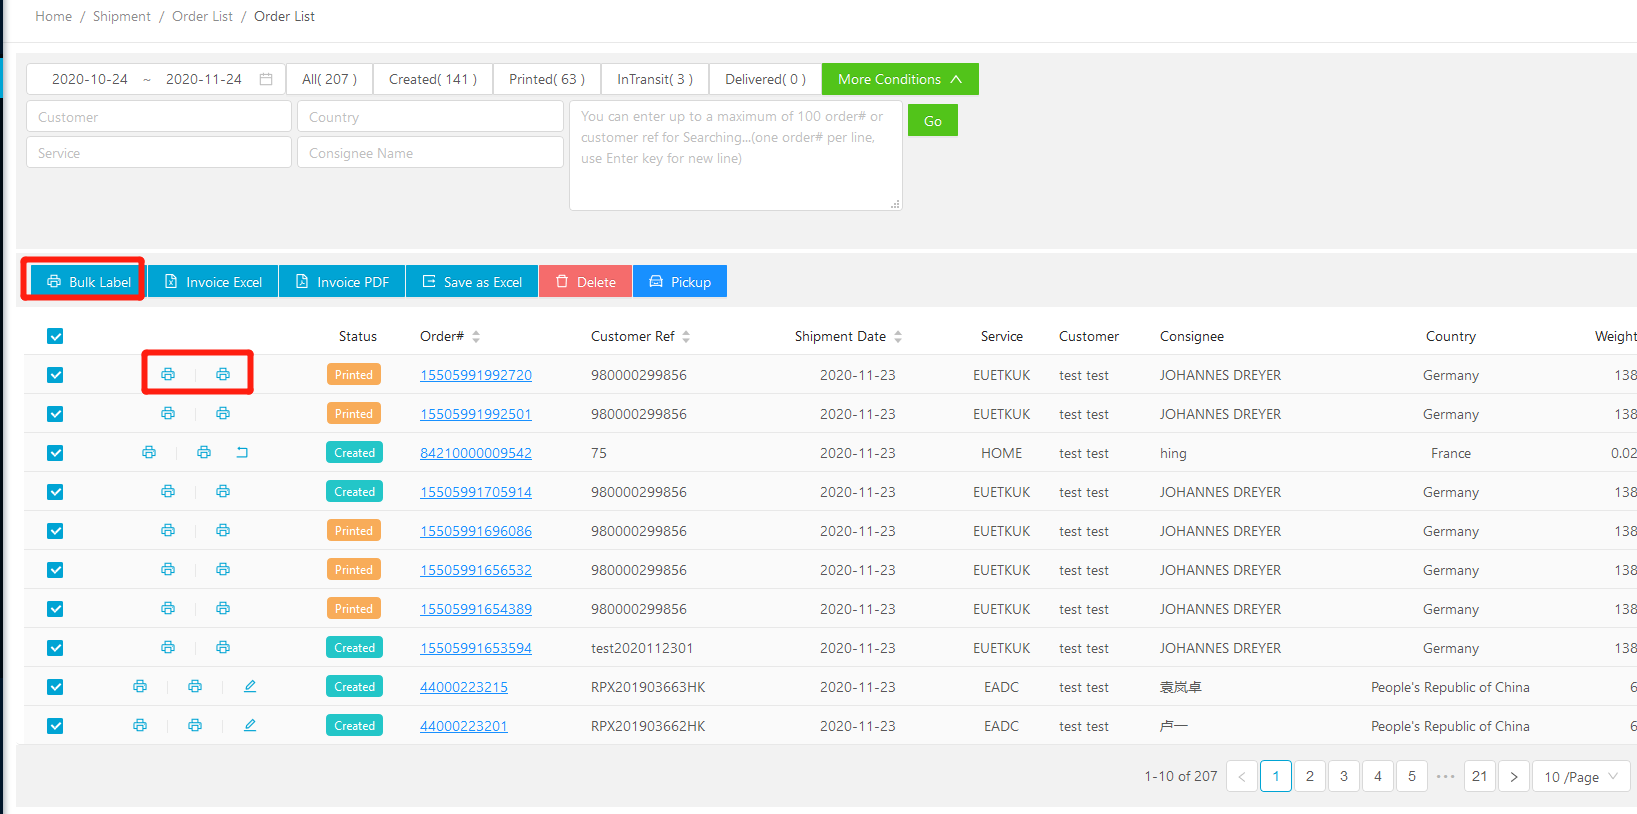The width and height of the screenshot is (1637, 814).
Task: Uncheck the row for order 15505991656532
Action: (55, 570)
